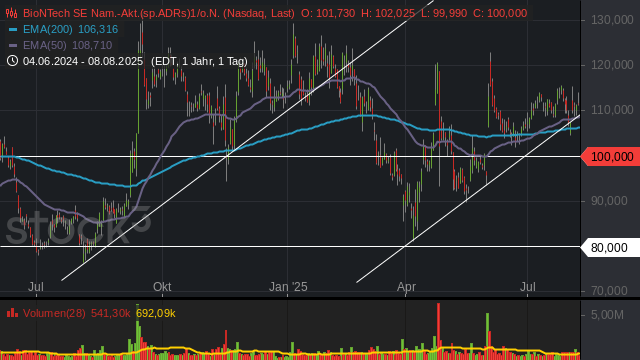Click the EMA(200) value 106,316
Image resolution: width=640 pixels, height=360 pixels.
pyautogui.click(x=98, y=29)
